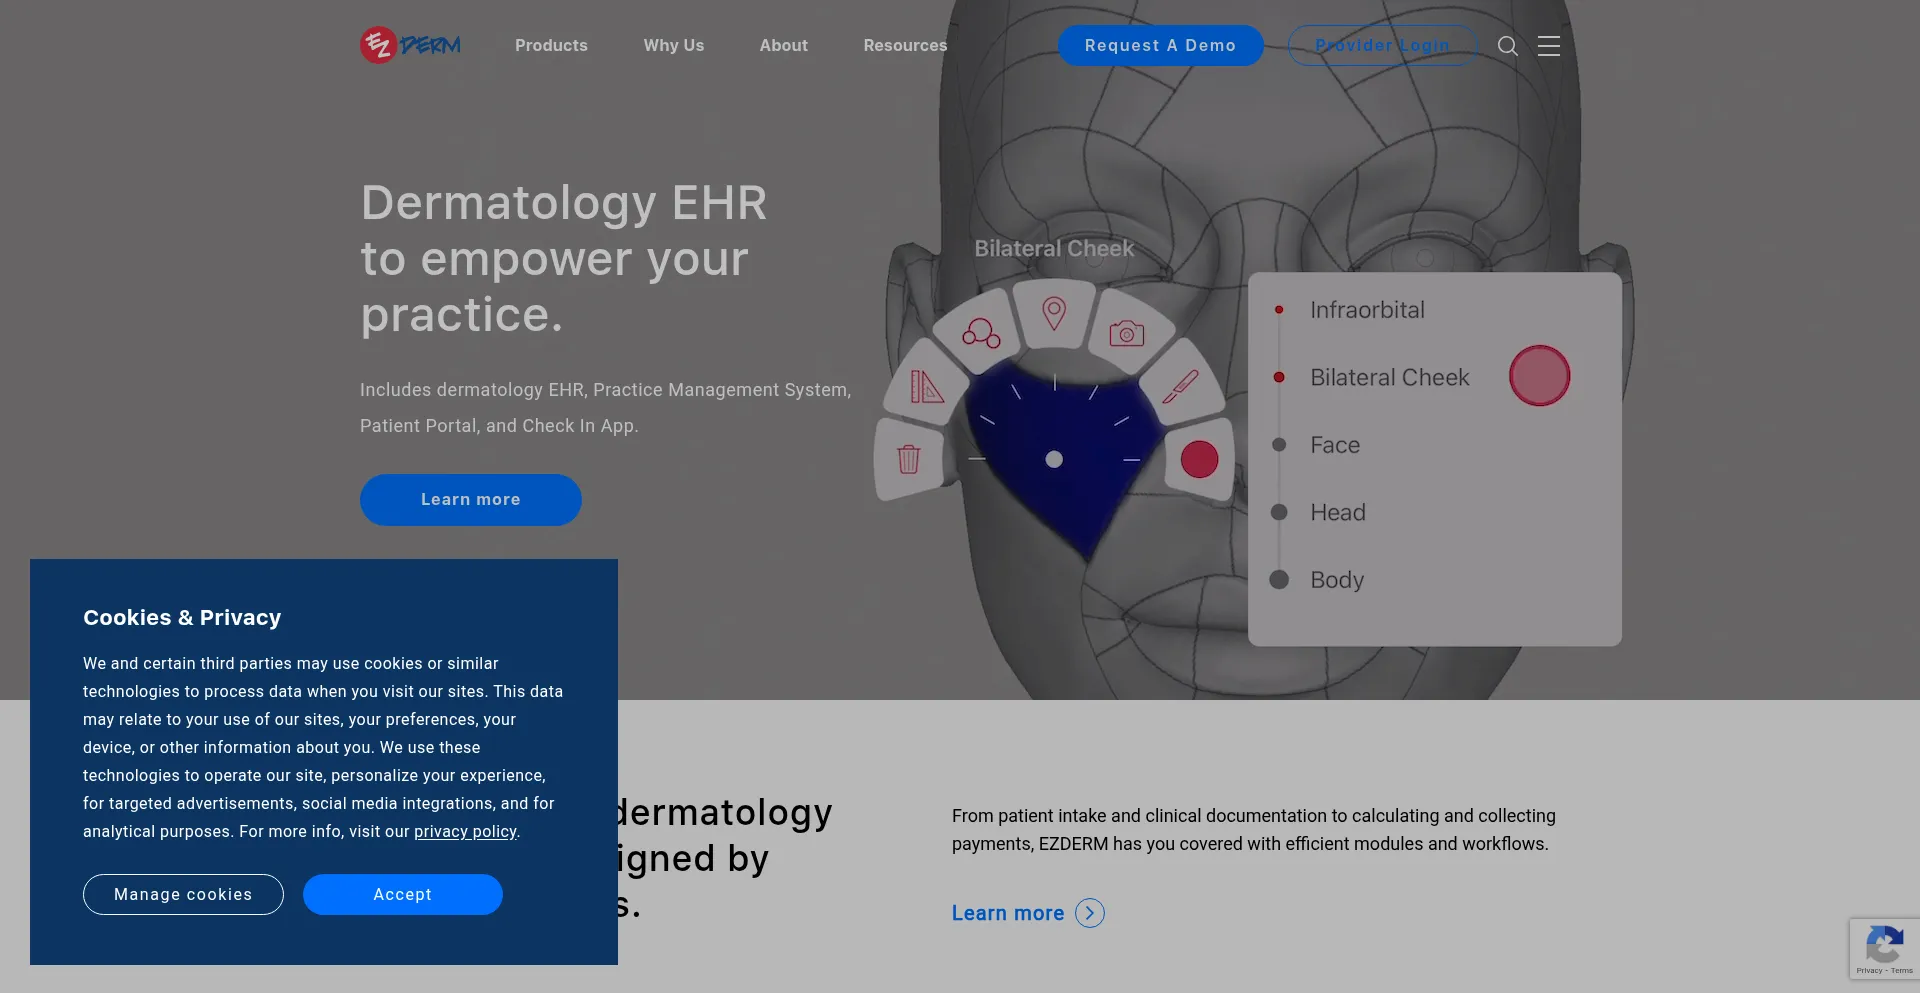Open the privacy policy link

[x=465, y=832]
